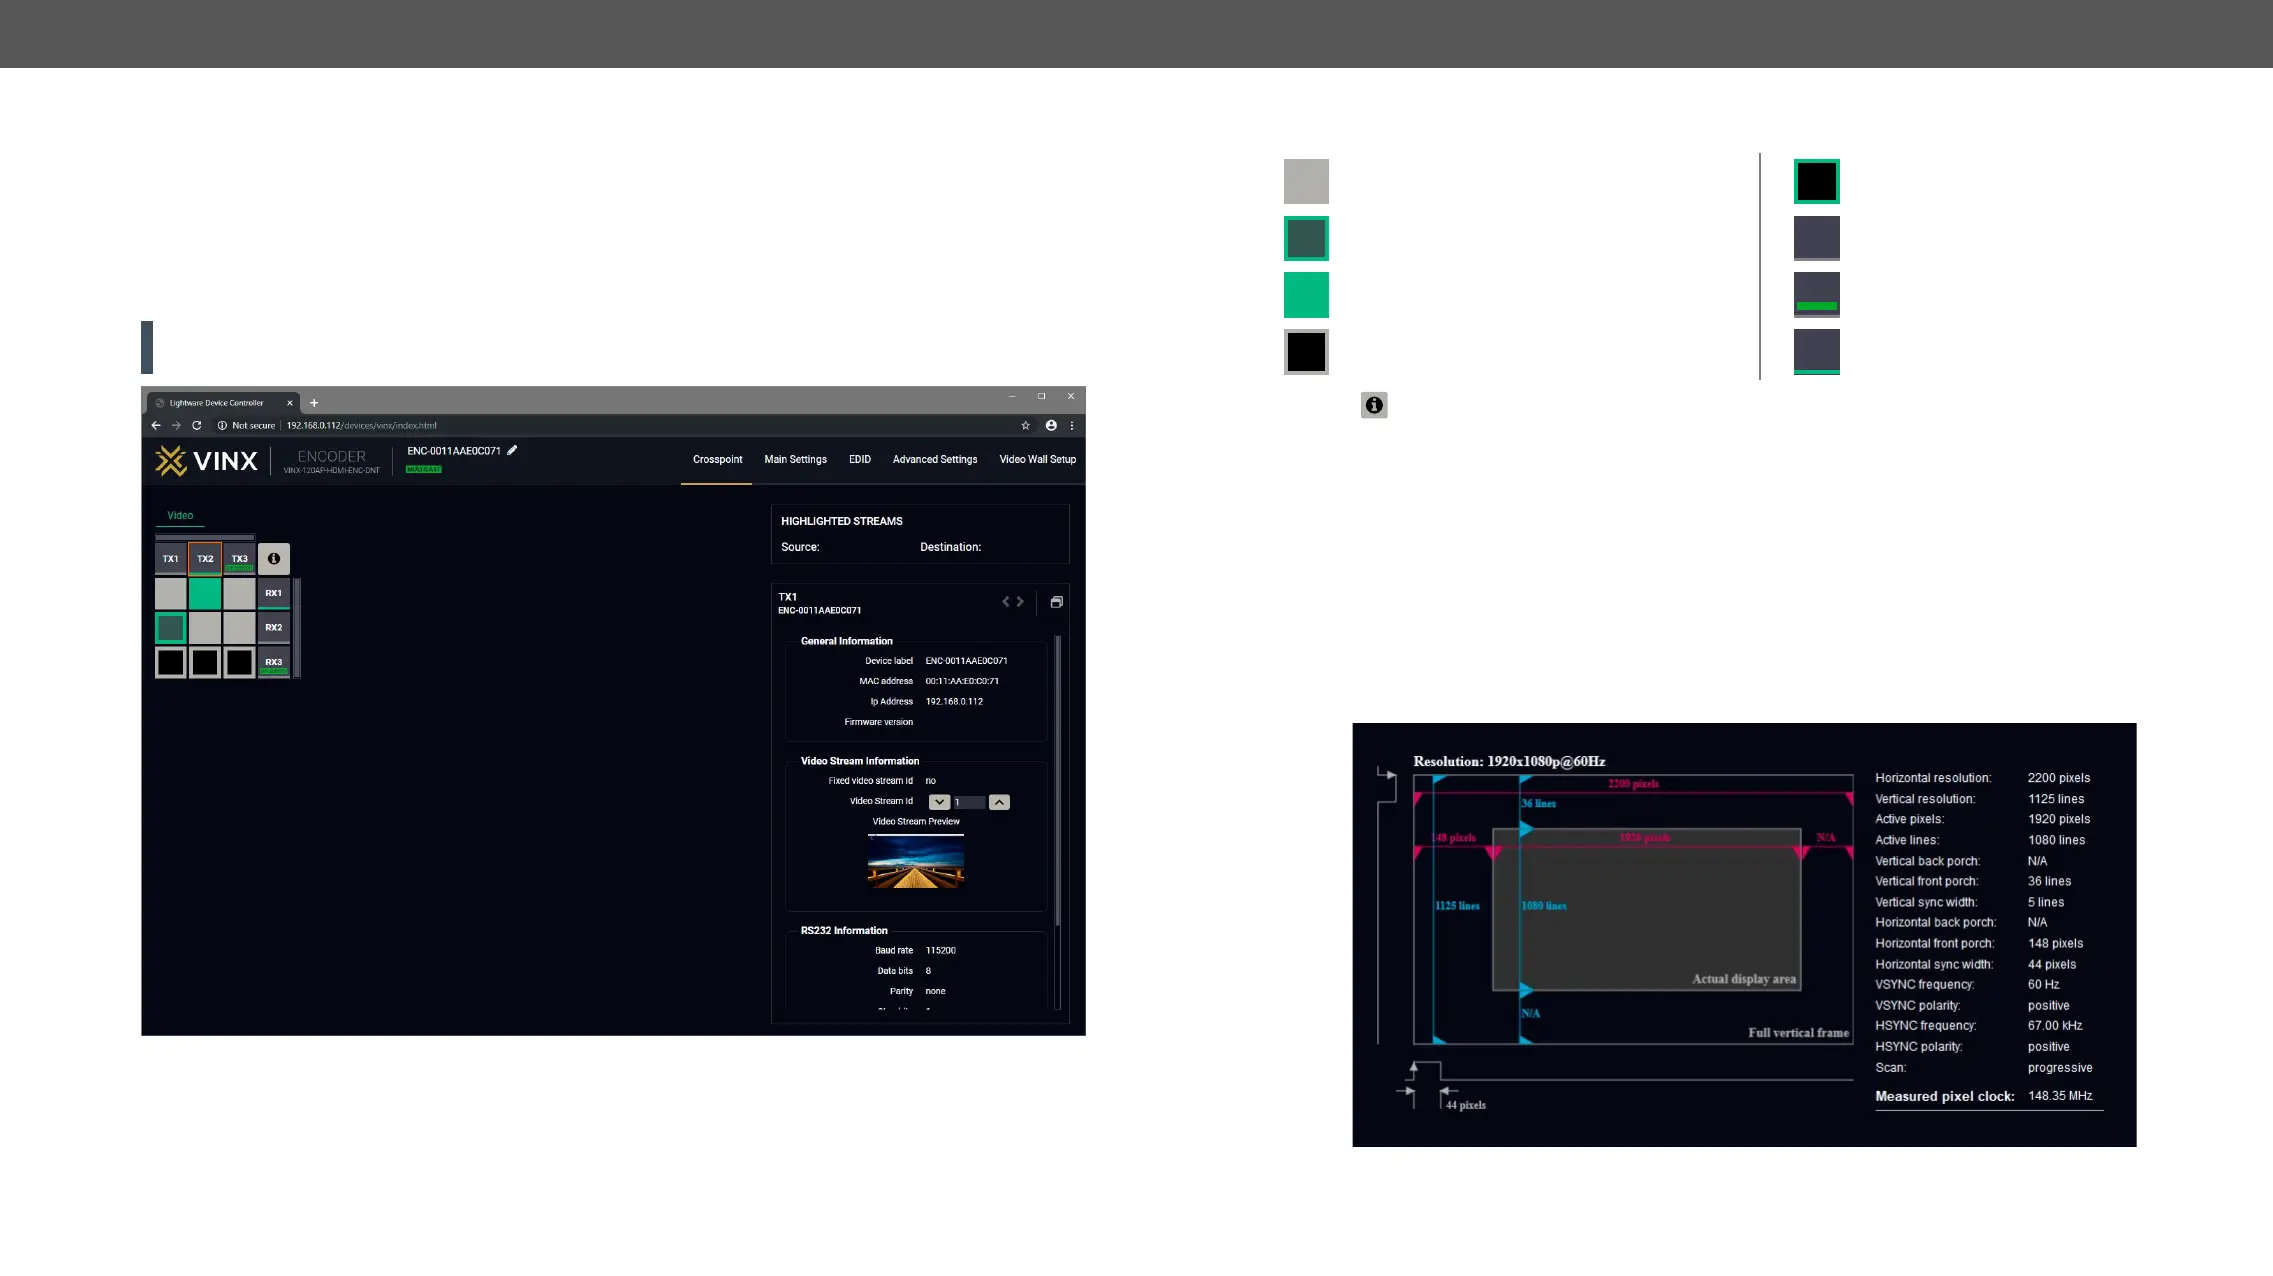Toggle crosspoint TX1 to RX2 cell
The image size is (2273, 1276).
pyautogui.click(x=171, y=628)
